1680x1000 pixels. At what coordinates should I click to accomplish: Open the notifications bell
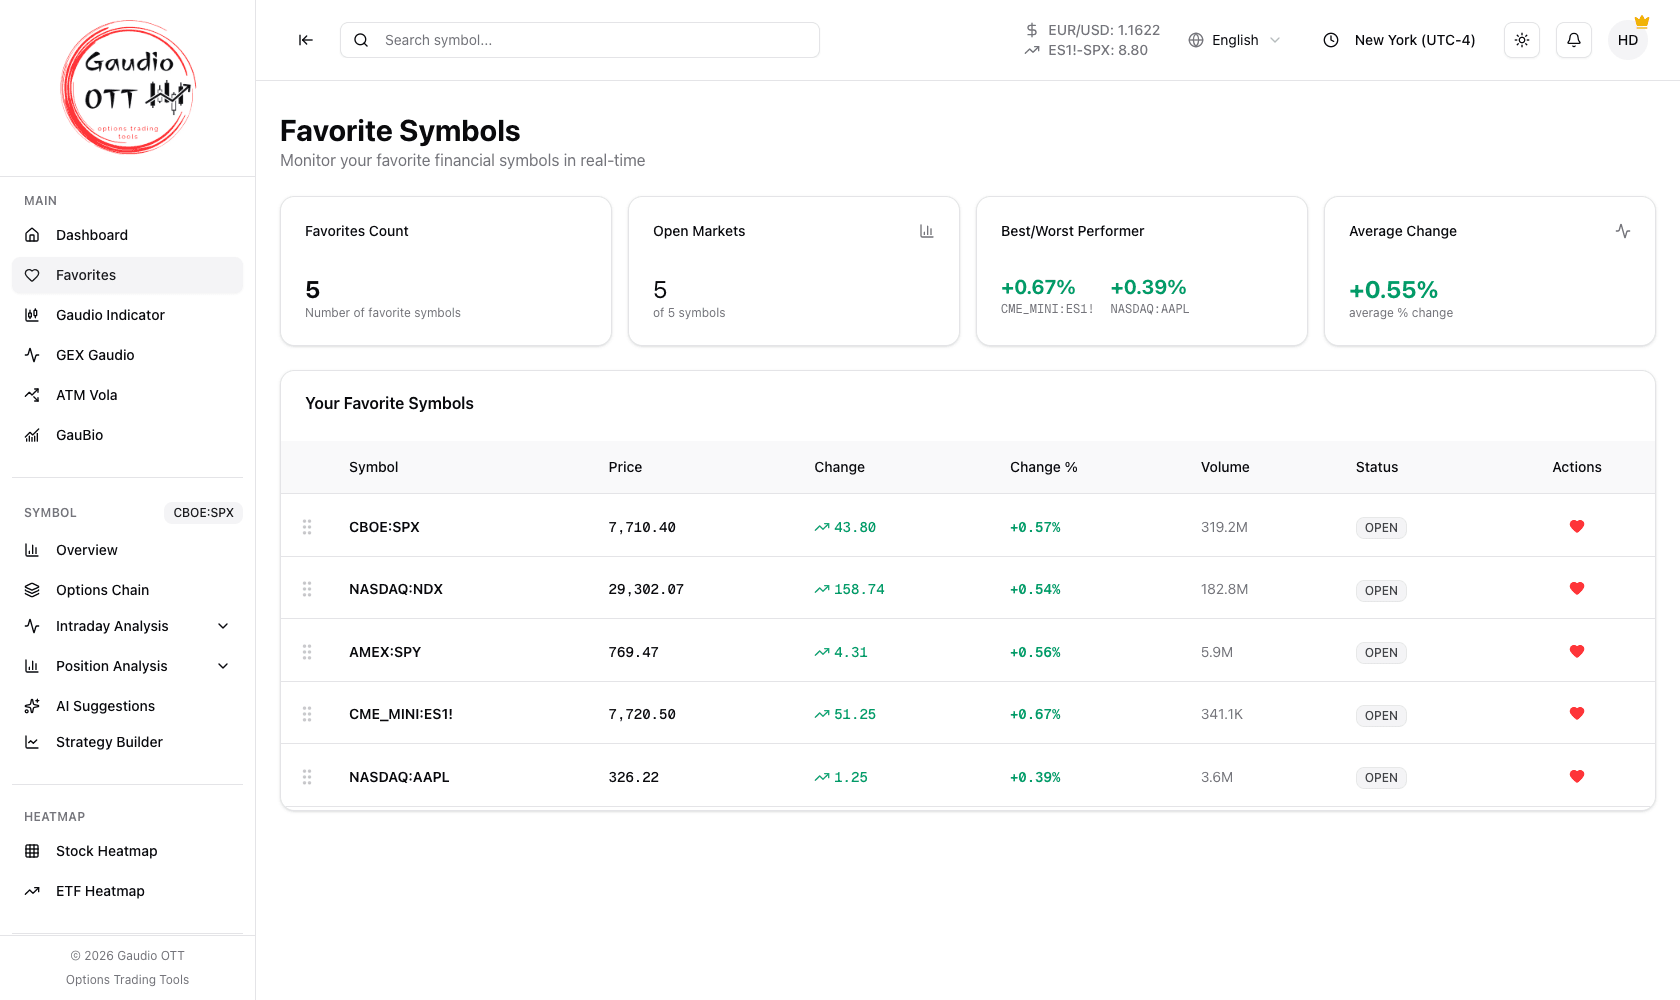point(1574,40)
